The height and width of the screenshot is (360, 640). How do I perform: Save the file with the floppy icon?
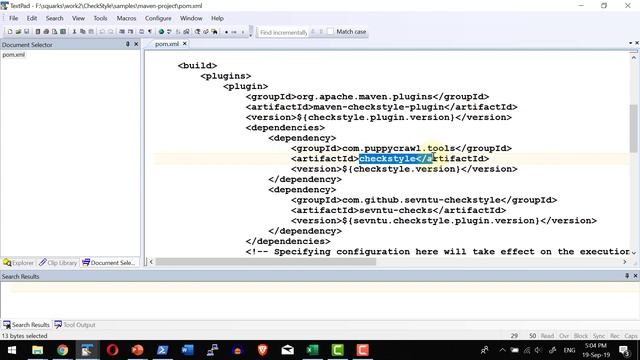pyautogui.click(x=27, y=31)
